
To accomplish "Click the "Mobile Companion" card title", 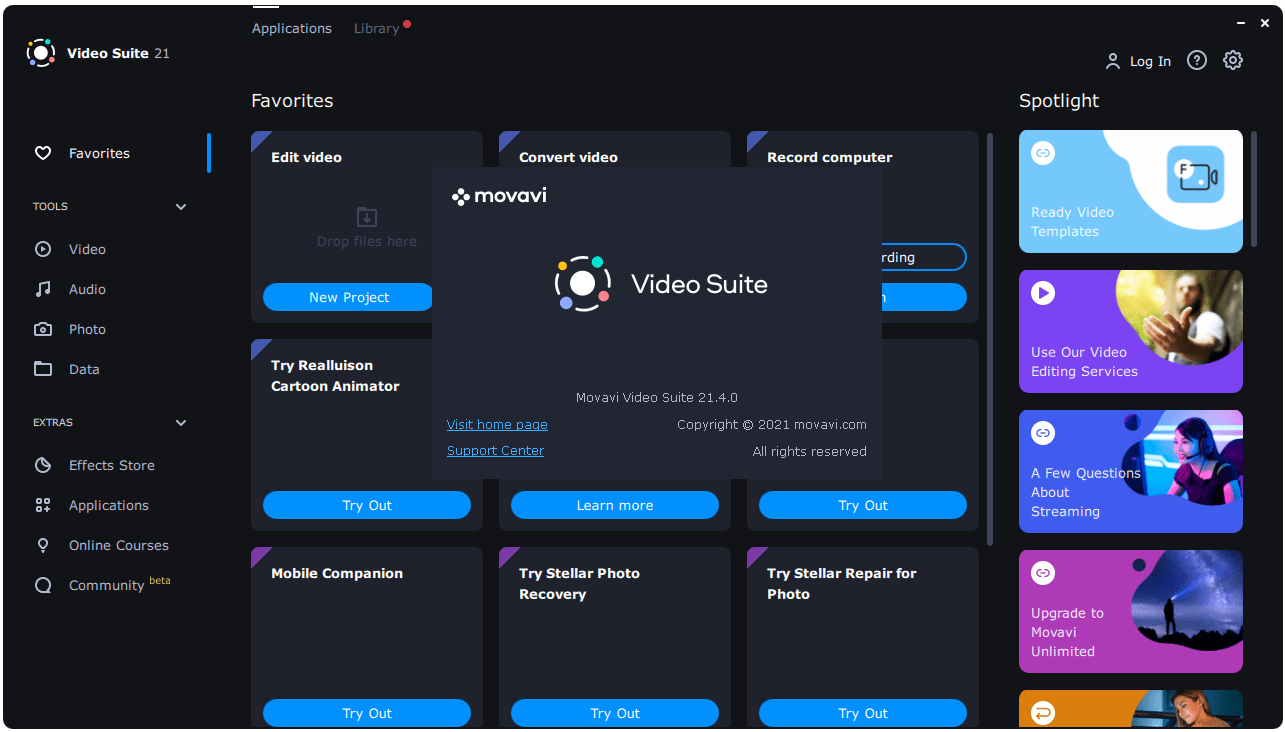I will click(x=337, y=573).
